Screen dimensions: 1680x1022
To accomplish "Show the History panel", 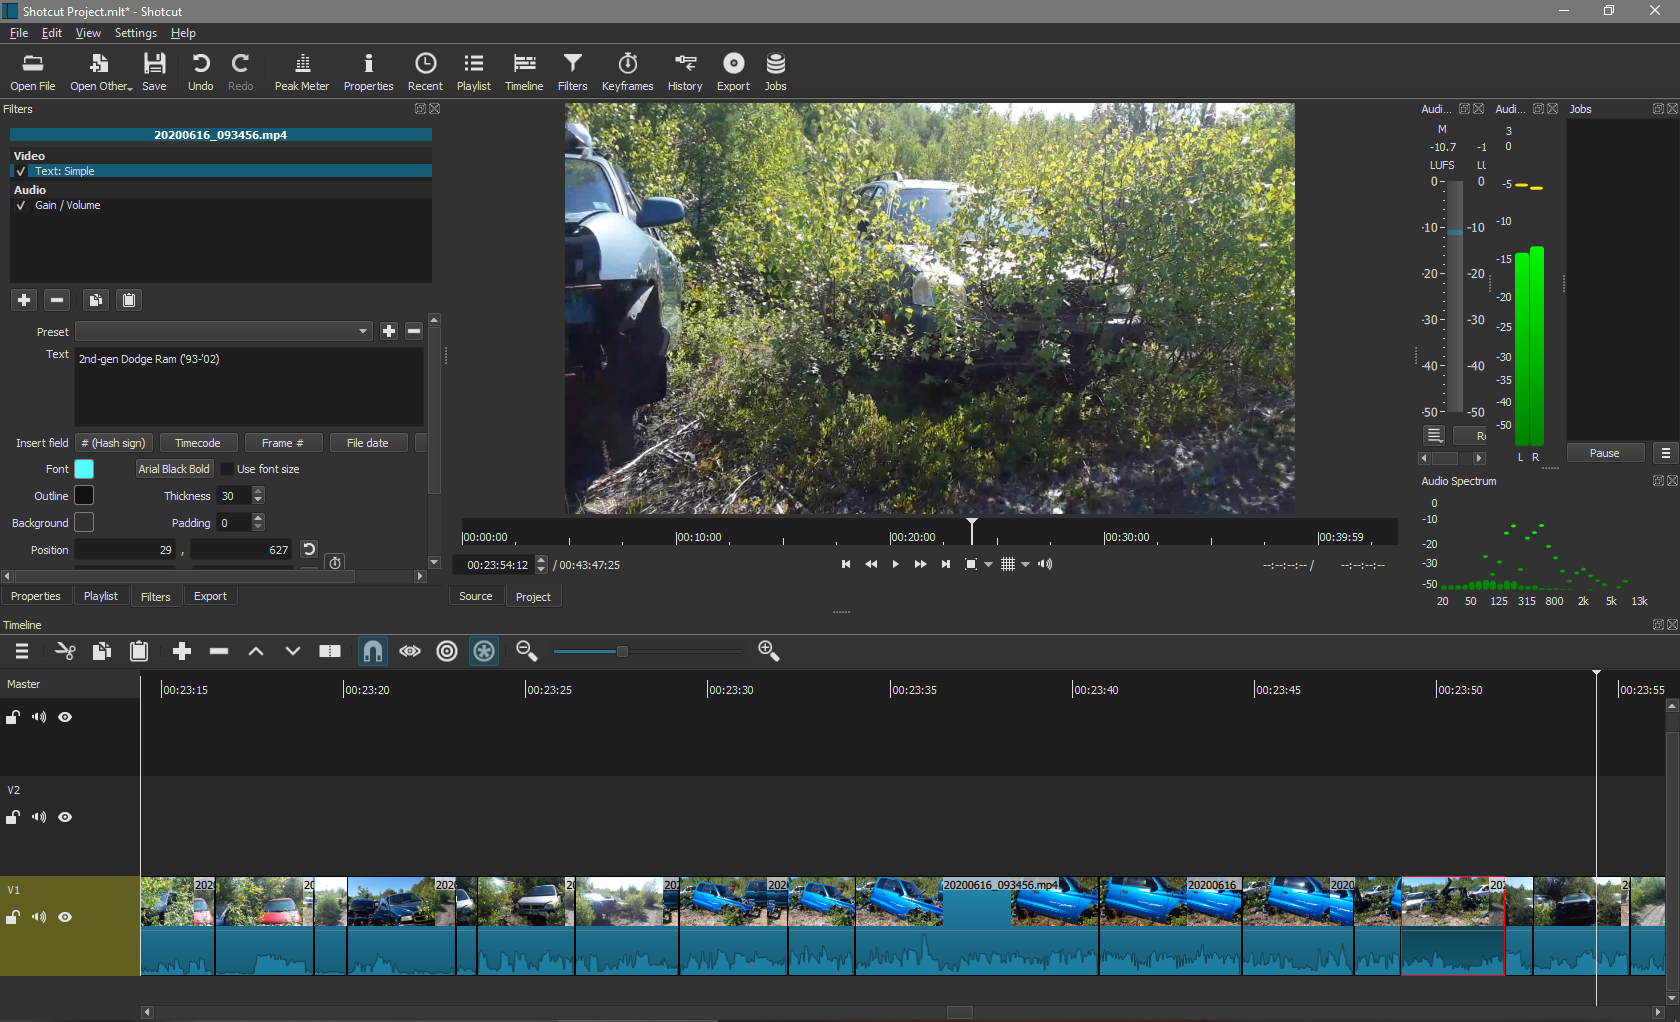I will tap(685, 72).
